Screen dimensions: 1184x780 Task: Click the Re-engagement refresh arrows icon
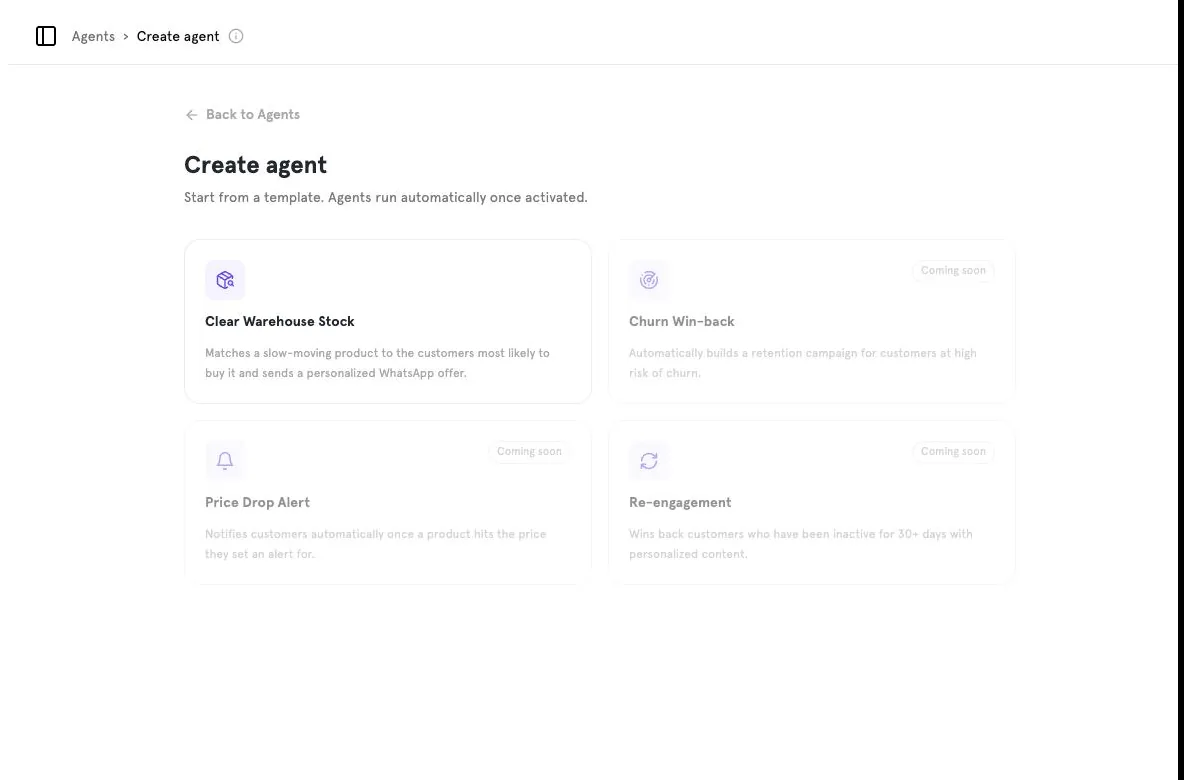(x=649, y=461)
